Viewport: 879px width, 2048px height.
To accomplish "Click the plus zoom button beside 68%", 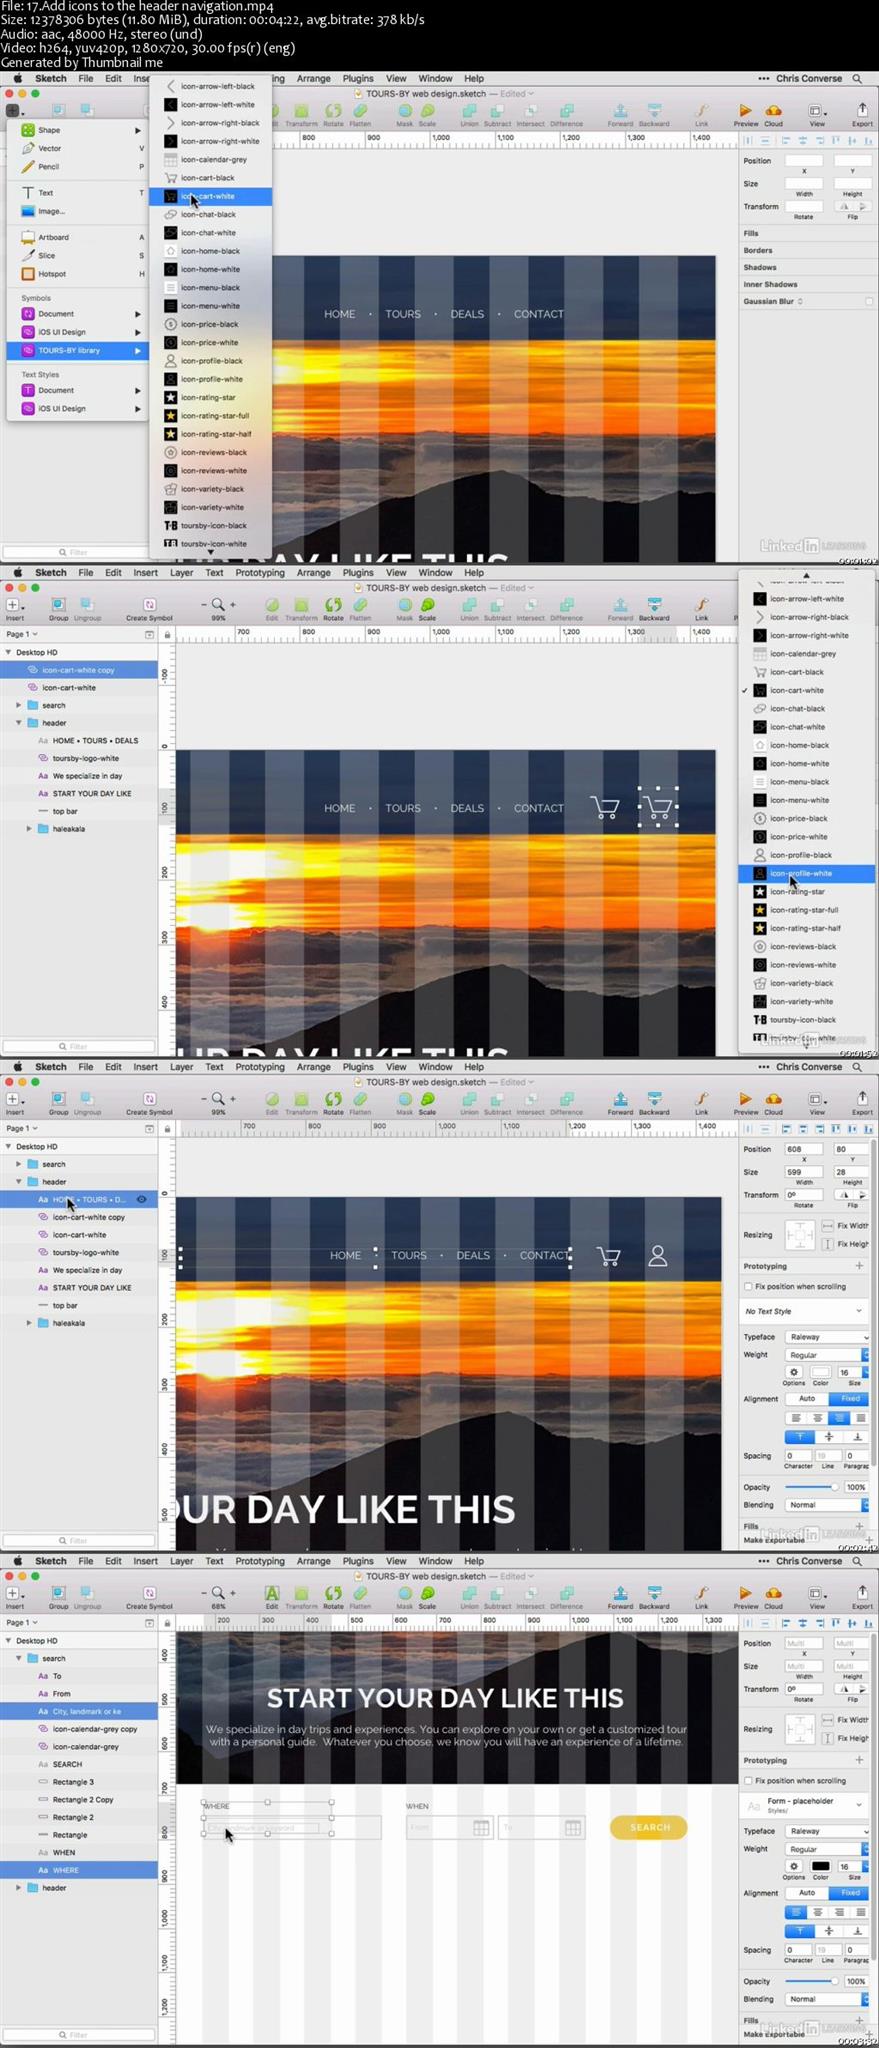I will coord(233,1592).
